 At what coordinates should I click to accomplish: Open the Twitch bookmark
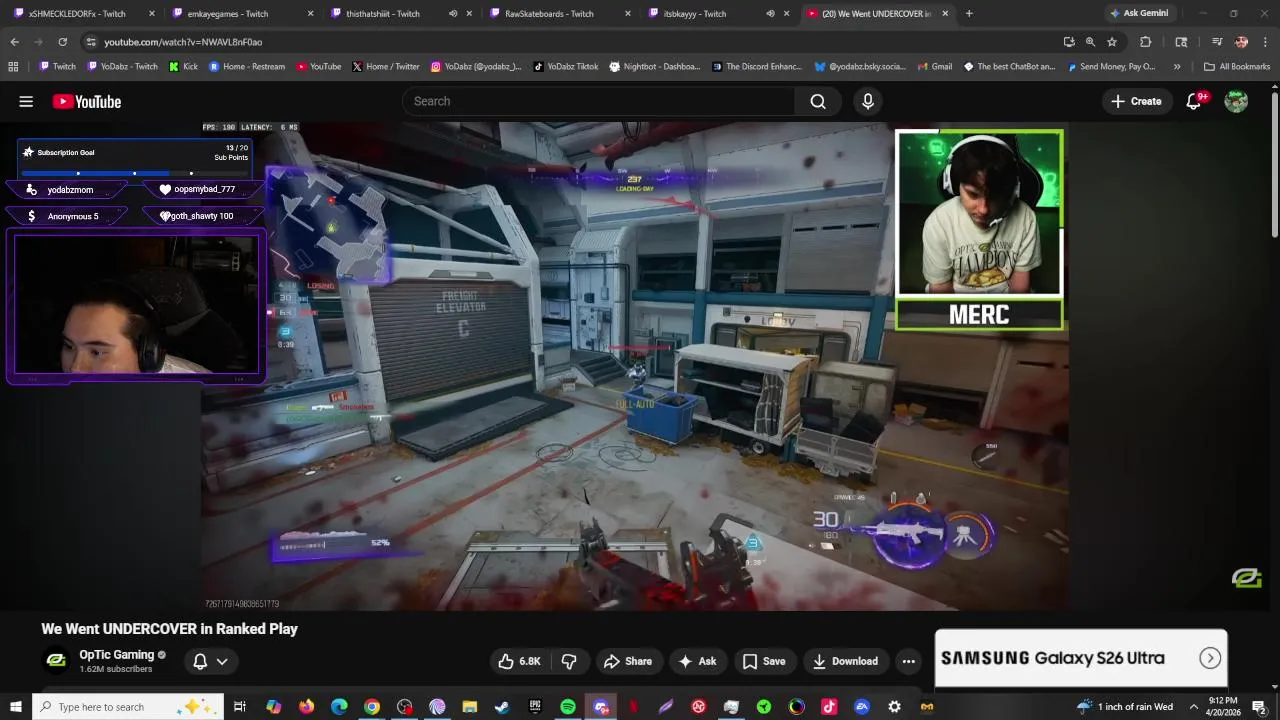coord(57,67)
